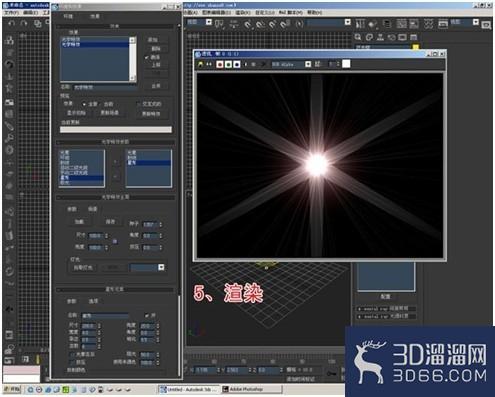Click the 加载 Load button in lens globals
Screen dimensions: 495x397
[x=79, y=222]
